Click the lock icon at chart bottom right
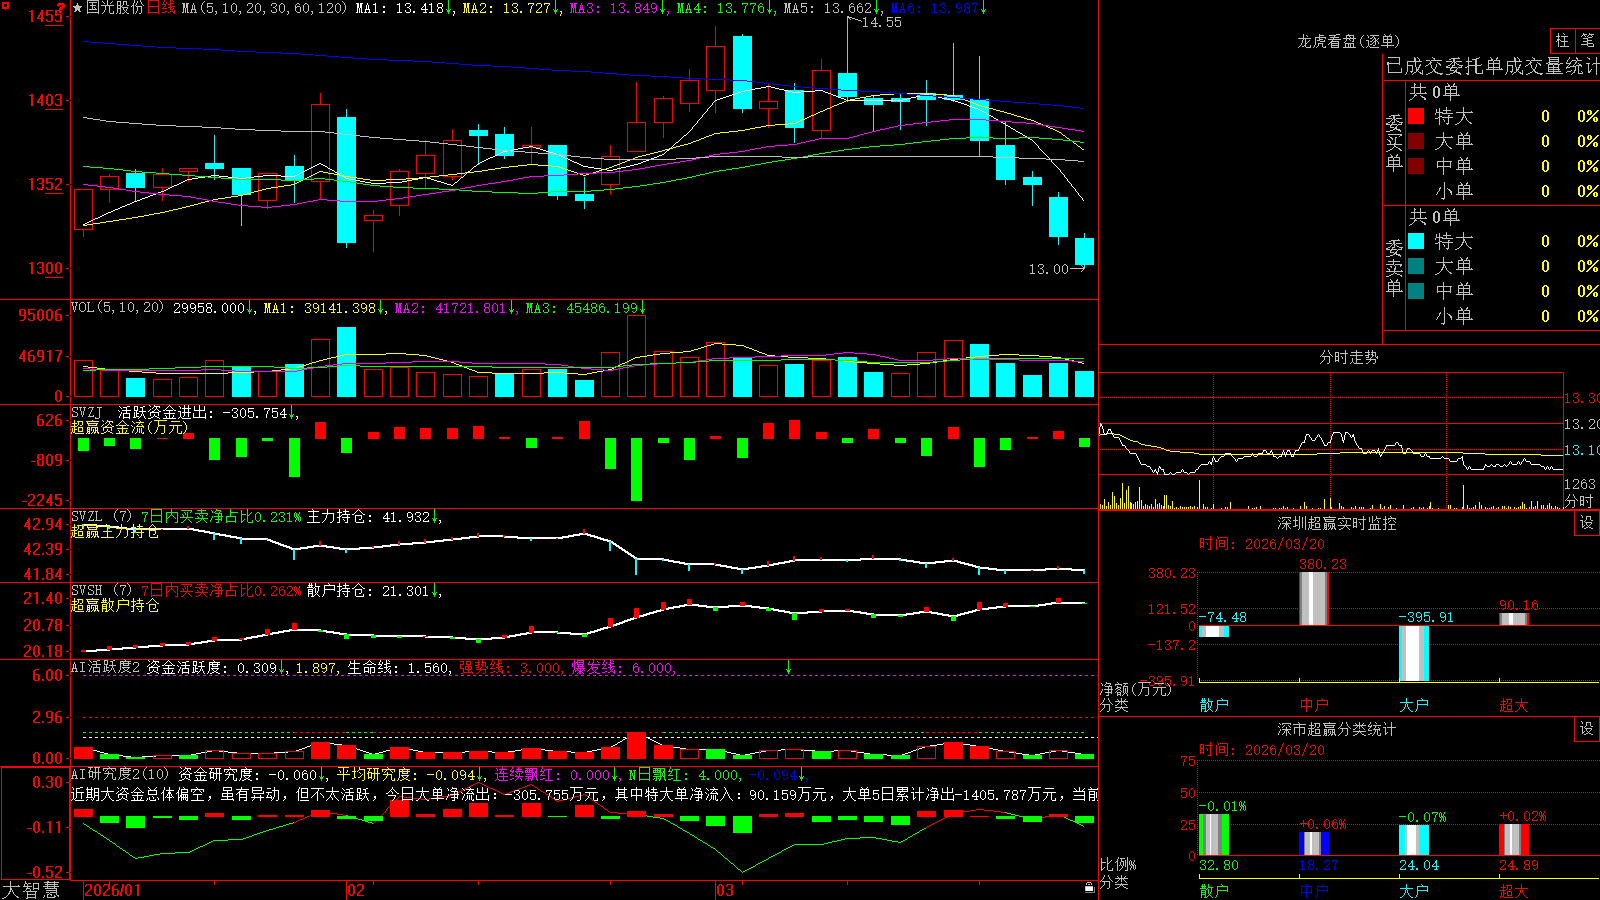1600x900 pixels. pos(1090,887)
